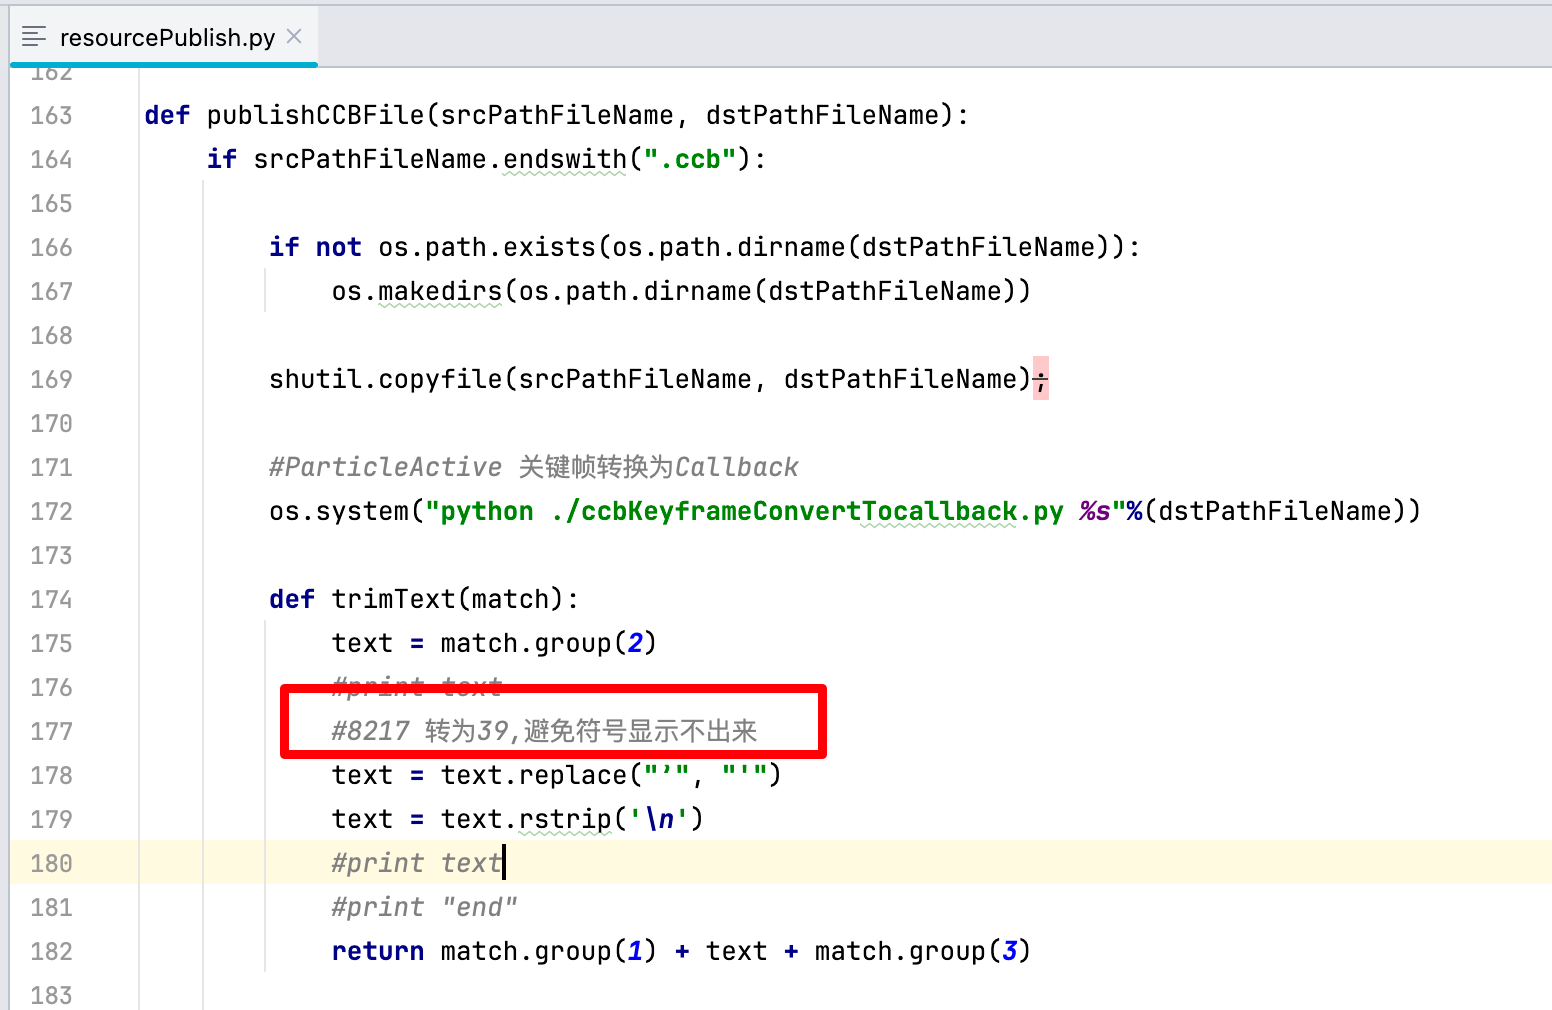Click the #8217 comment in red box
This screenshot has width=1552, height=1010.
coord(544,732)
